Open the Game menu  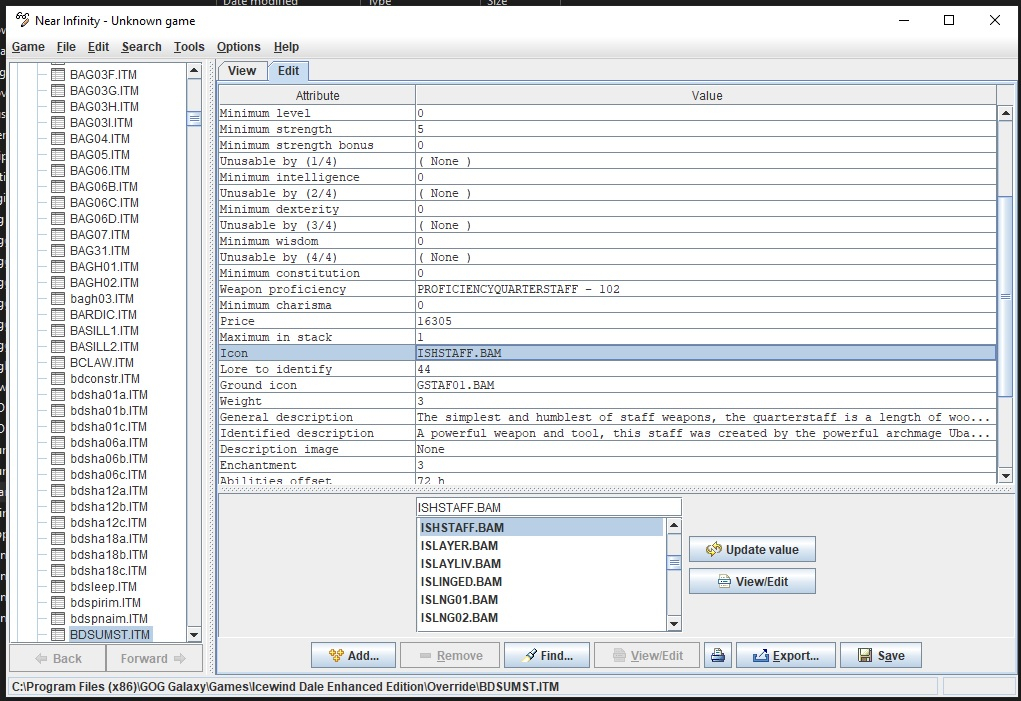click(28, 47)
